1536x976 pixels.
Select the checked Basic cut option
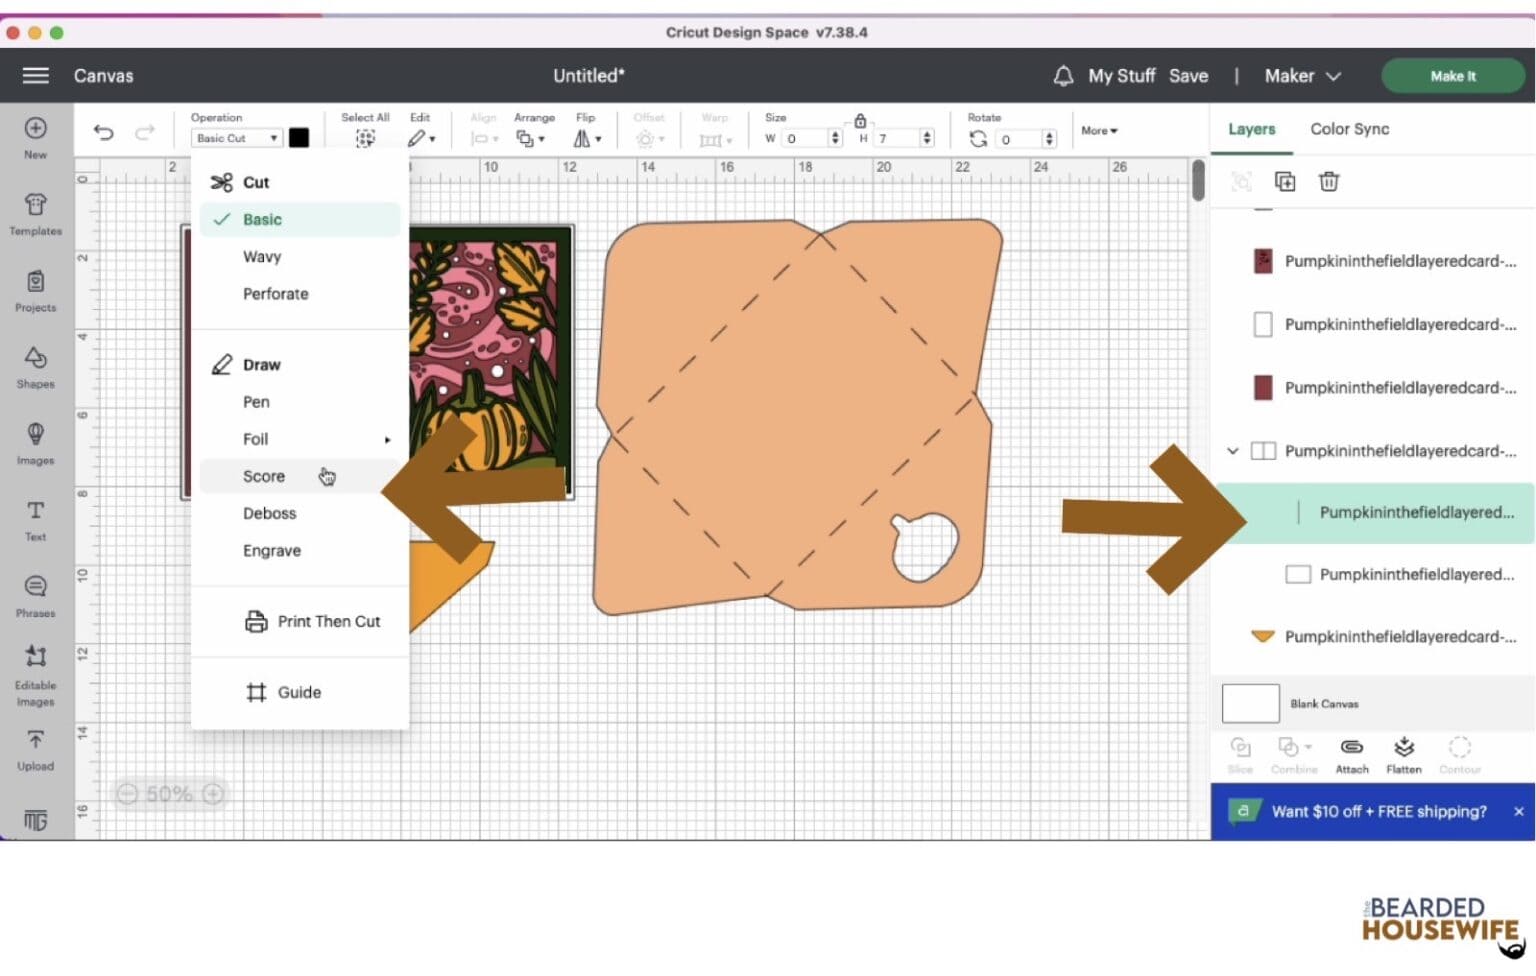(262, 220)
